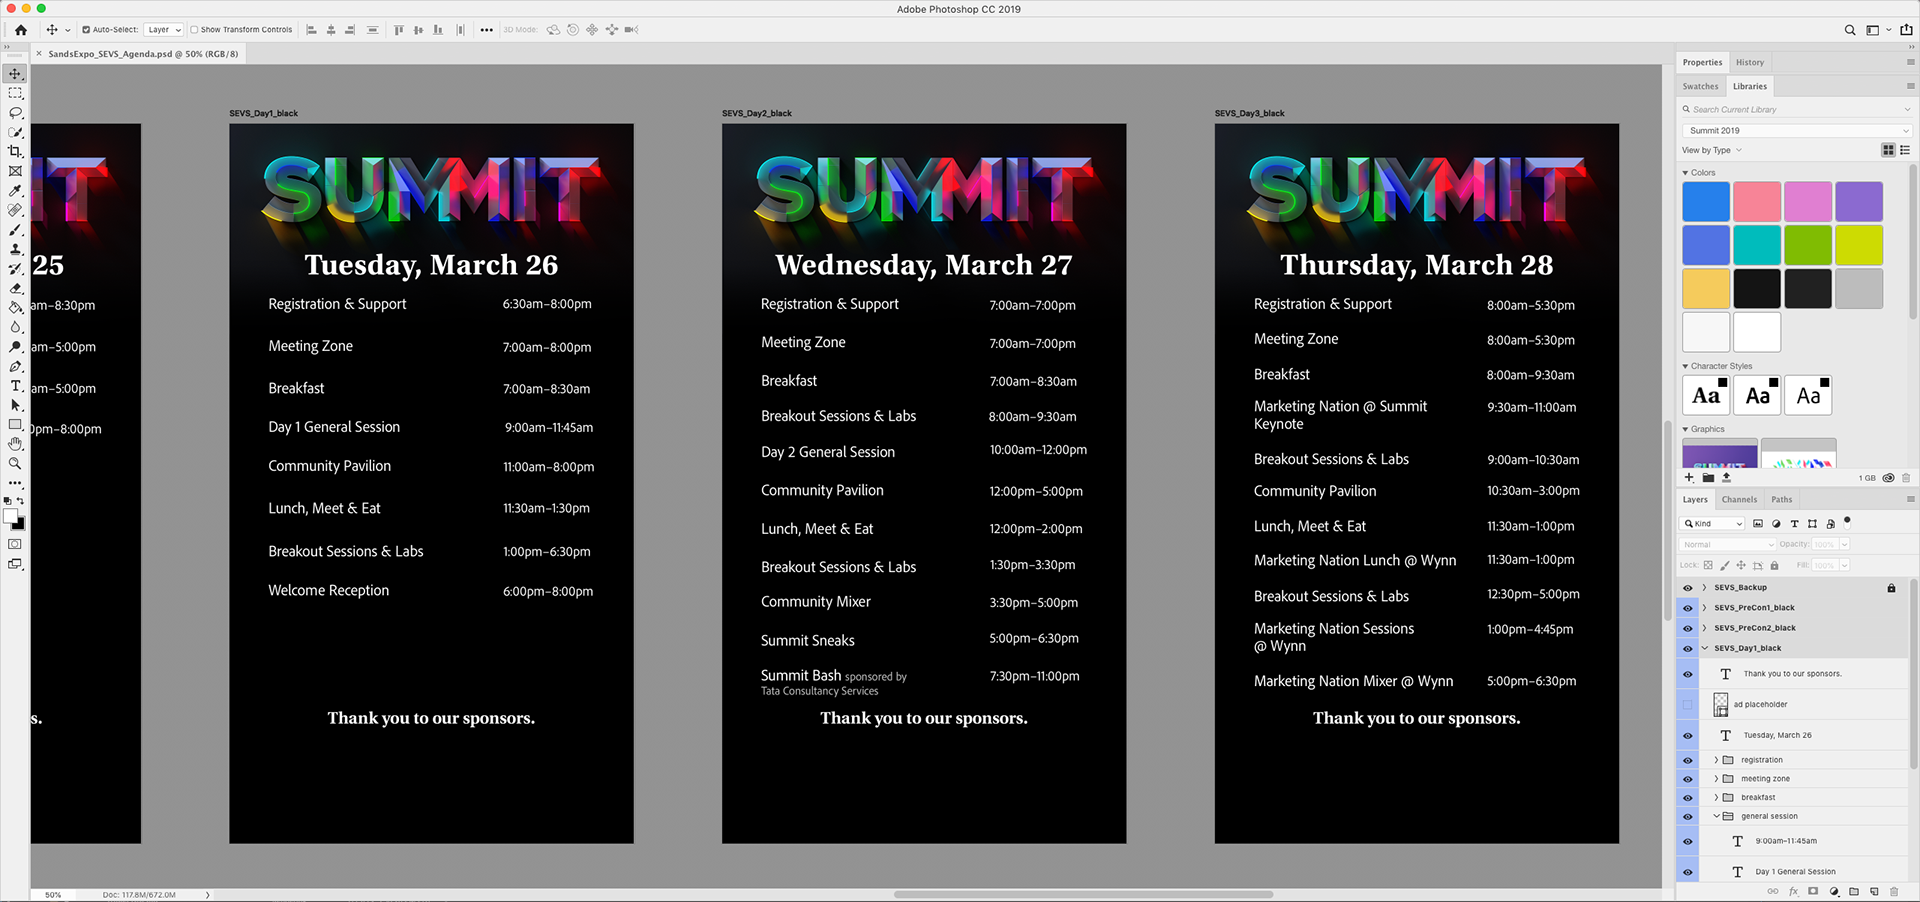Open the View by Type dropdown

click(1712, 150)
